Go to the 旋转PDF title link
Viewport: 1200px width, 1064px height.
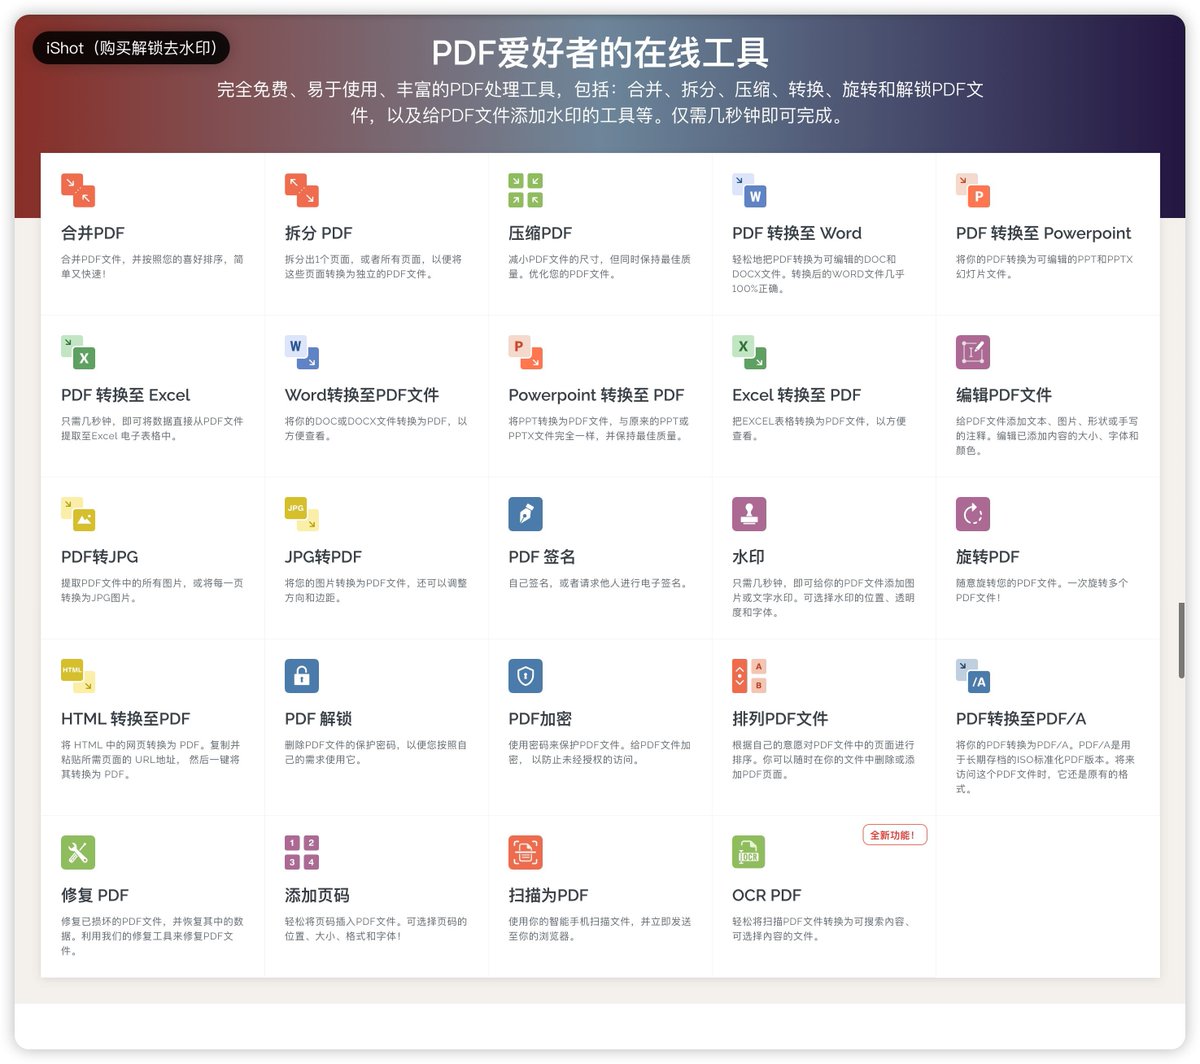[988, 557]
